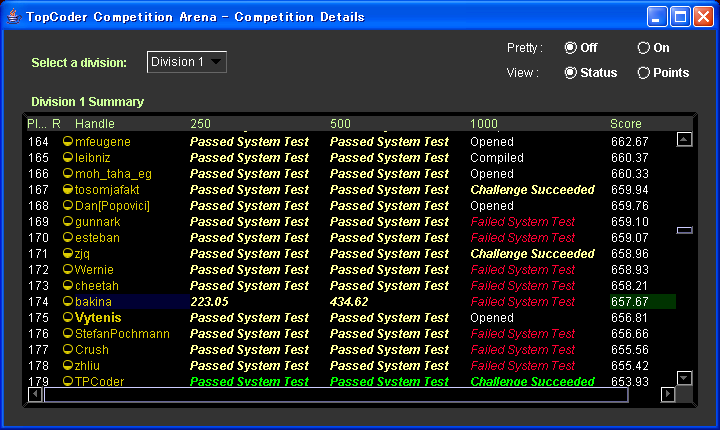The width and height of the screenshot is (720, 430).
Task: Select handle zhliu
Action: pos(87,366)
